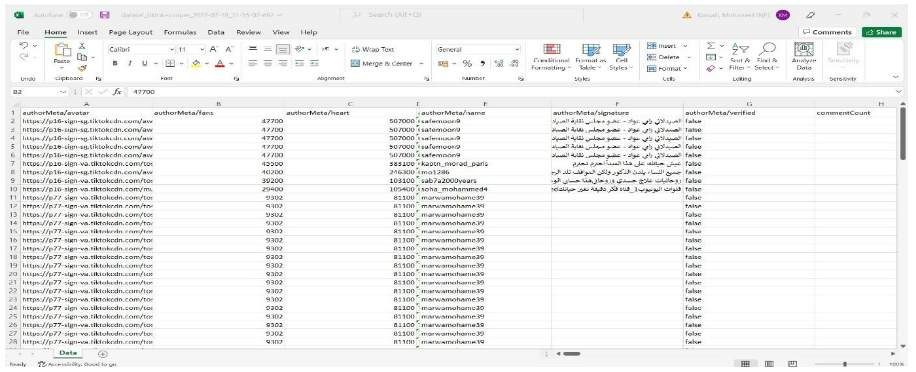Click the pen icon in title bar
The image size is (916, 372).
pos(810,15)
